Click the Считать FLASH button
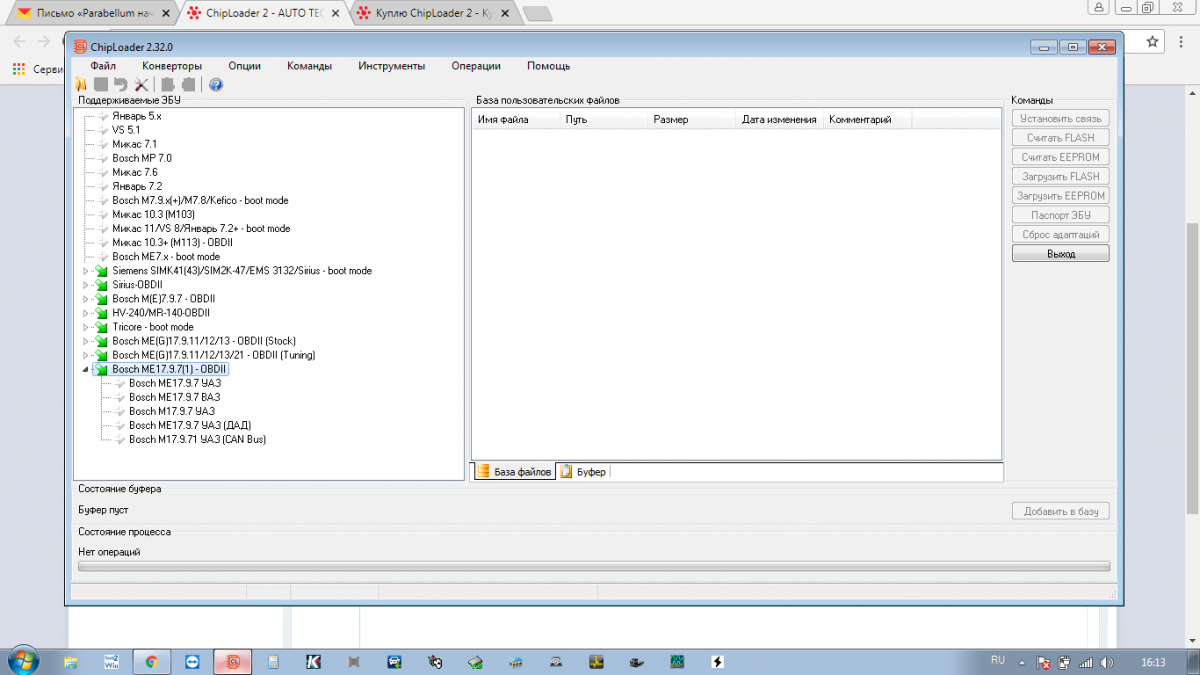The width and height of the screenshot is (1200, 675). 1060,138
